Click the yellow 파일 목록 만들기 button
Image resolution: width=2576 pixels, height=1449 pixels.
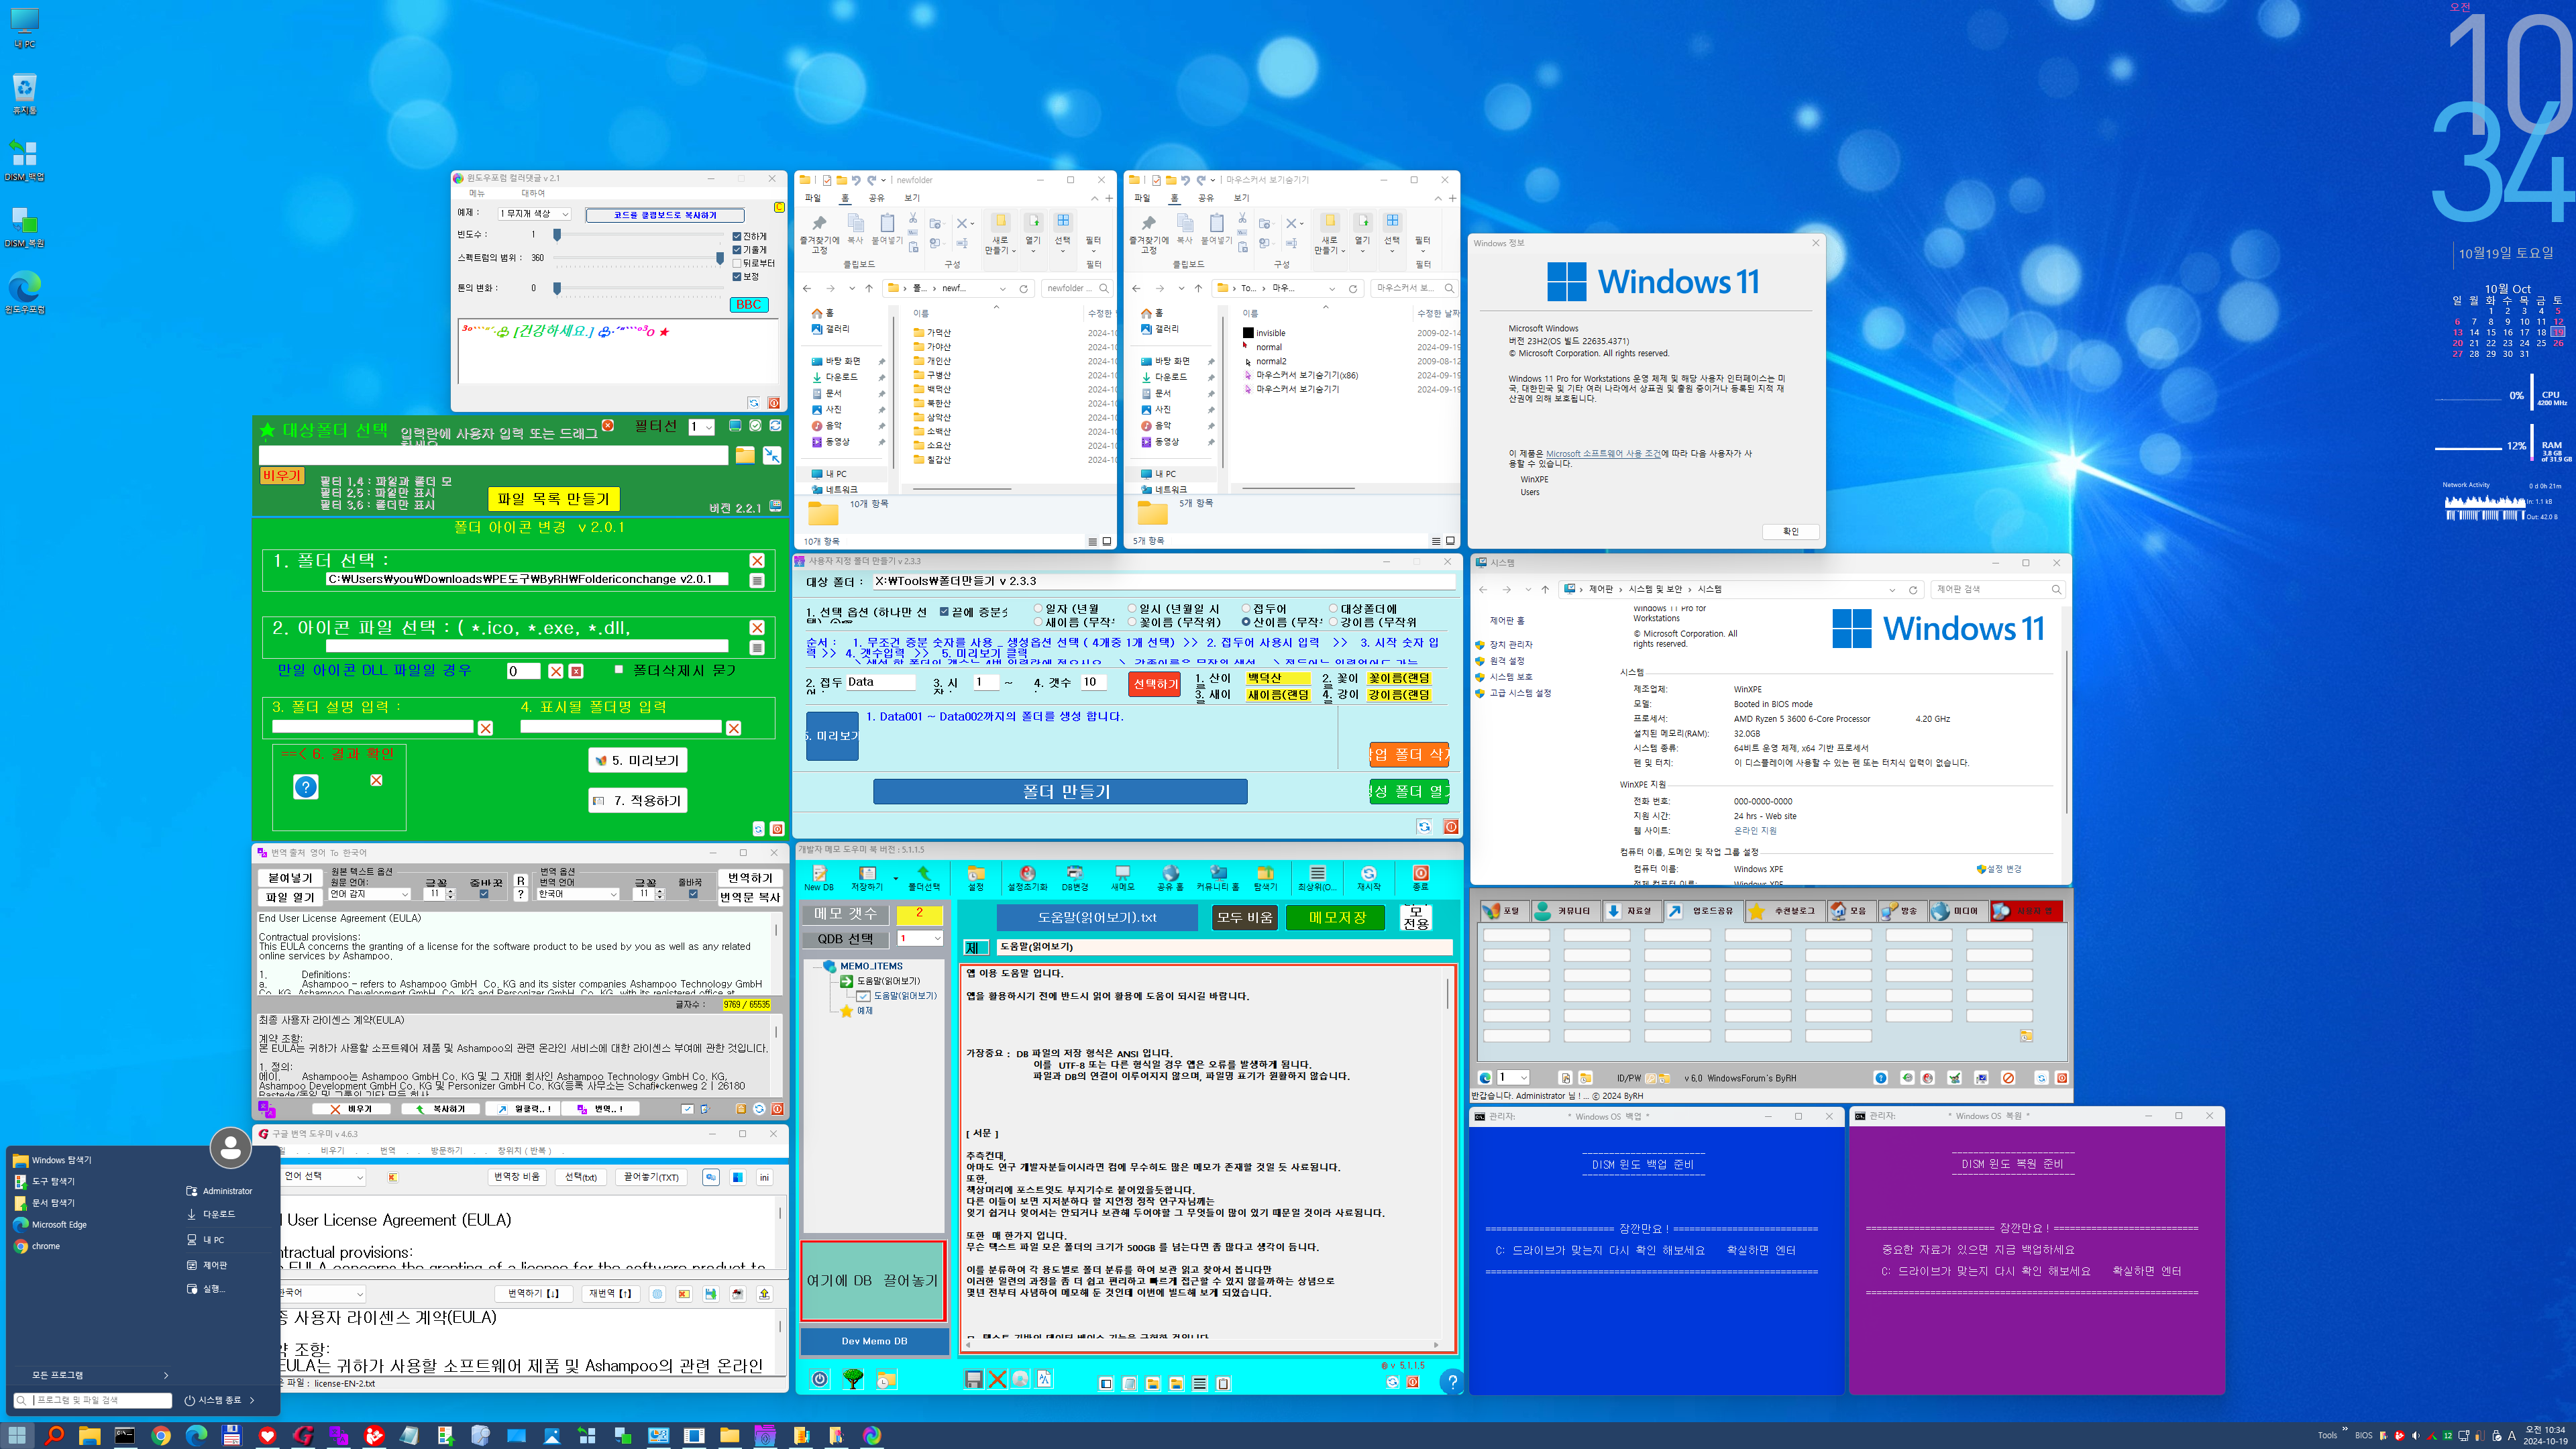[554, 498]
